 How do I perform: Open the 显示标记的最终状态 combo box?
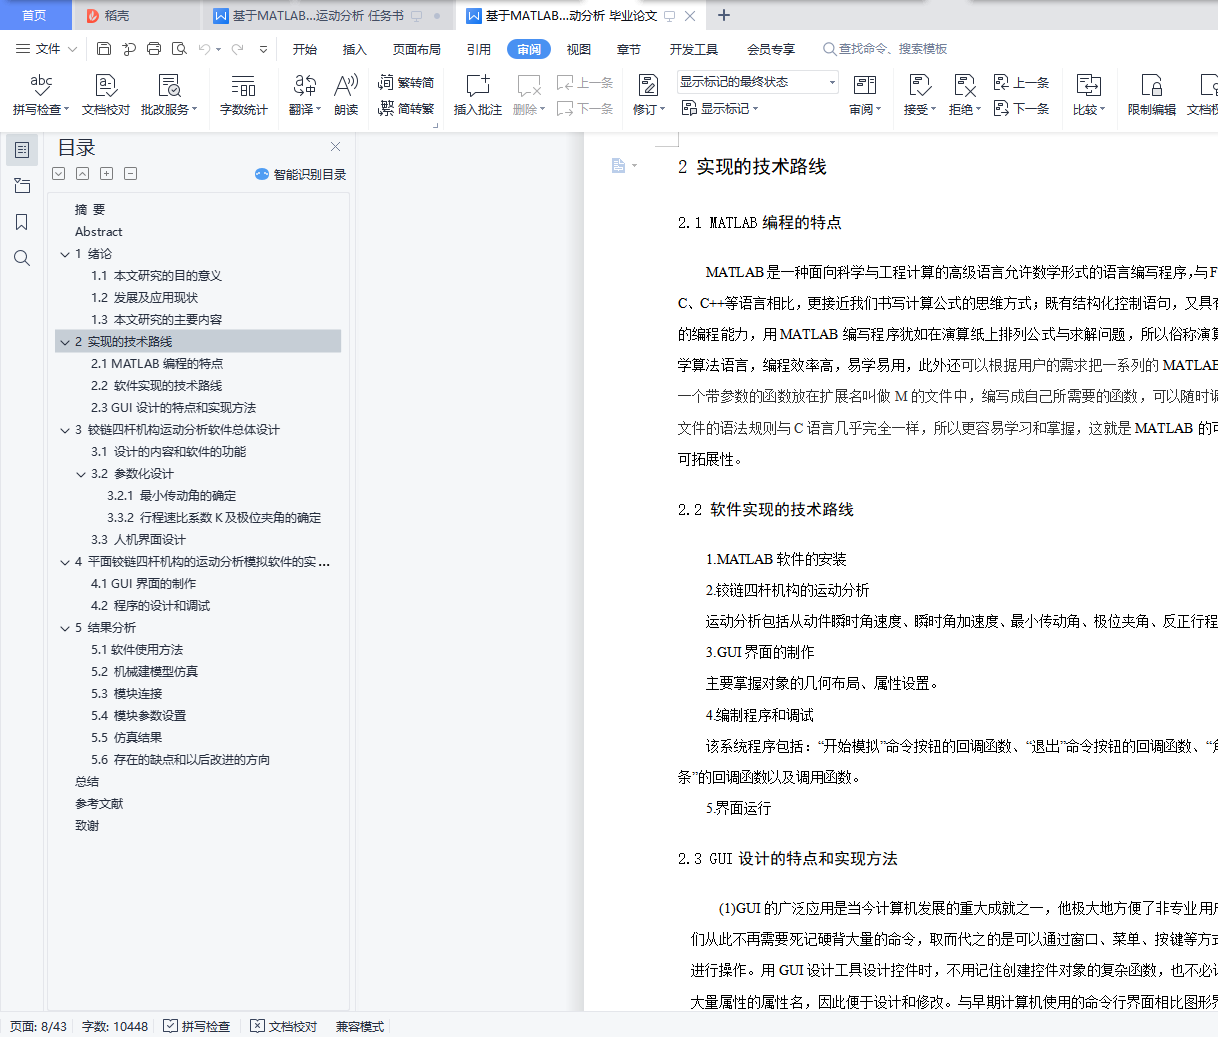click(x=758, y=82)
